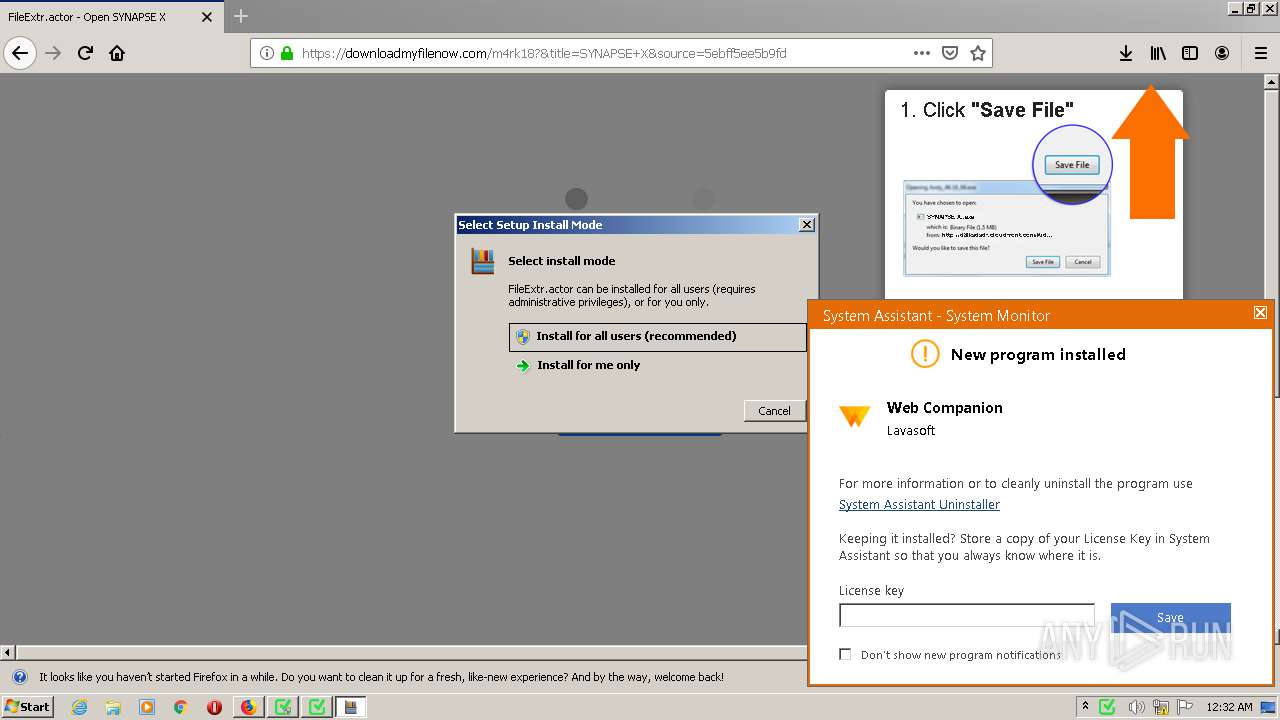Click the Web Companion Lavasoft logo

[x=854, y=417]
